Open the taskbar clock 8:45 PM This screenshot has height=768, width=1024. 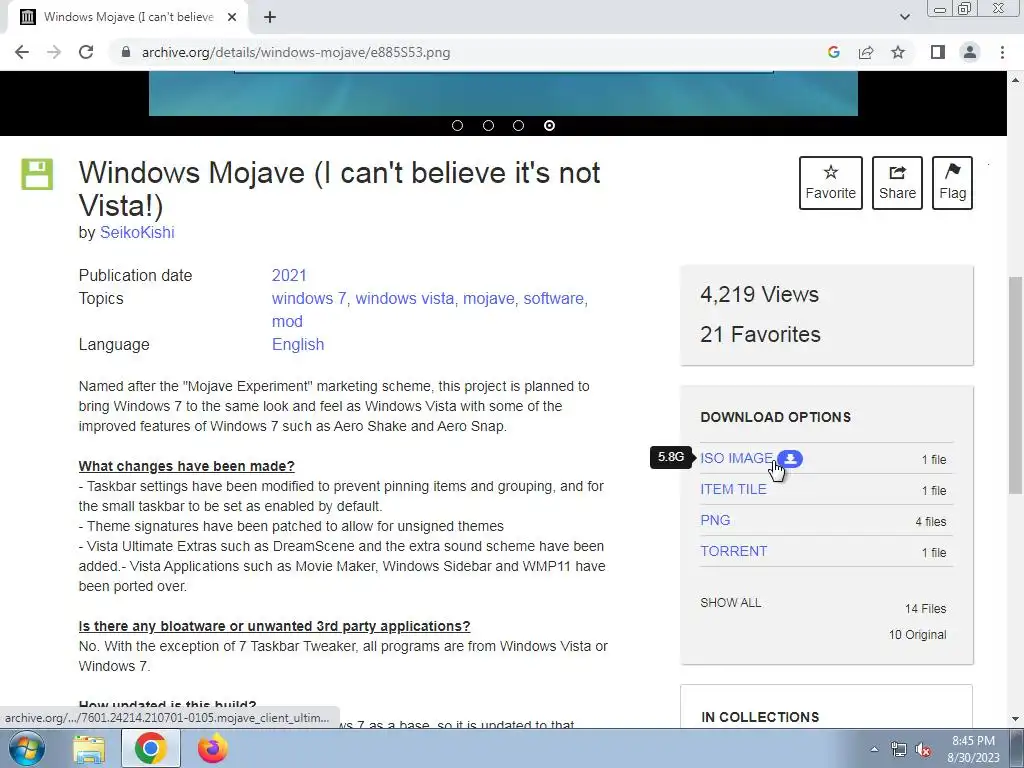tap(973, 749)
